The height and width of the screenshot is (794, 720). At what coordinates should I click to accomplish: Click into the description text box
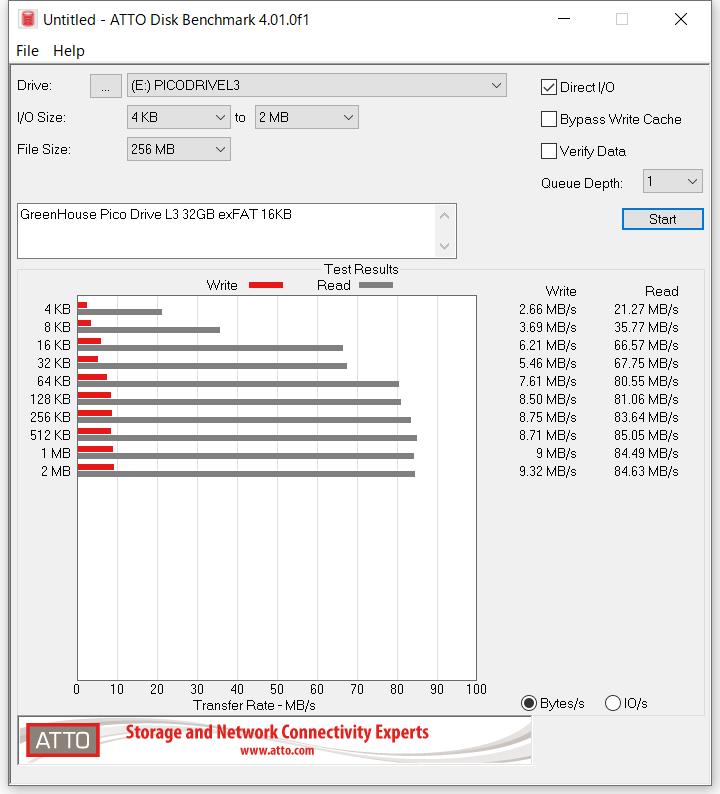coord(227,231)
